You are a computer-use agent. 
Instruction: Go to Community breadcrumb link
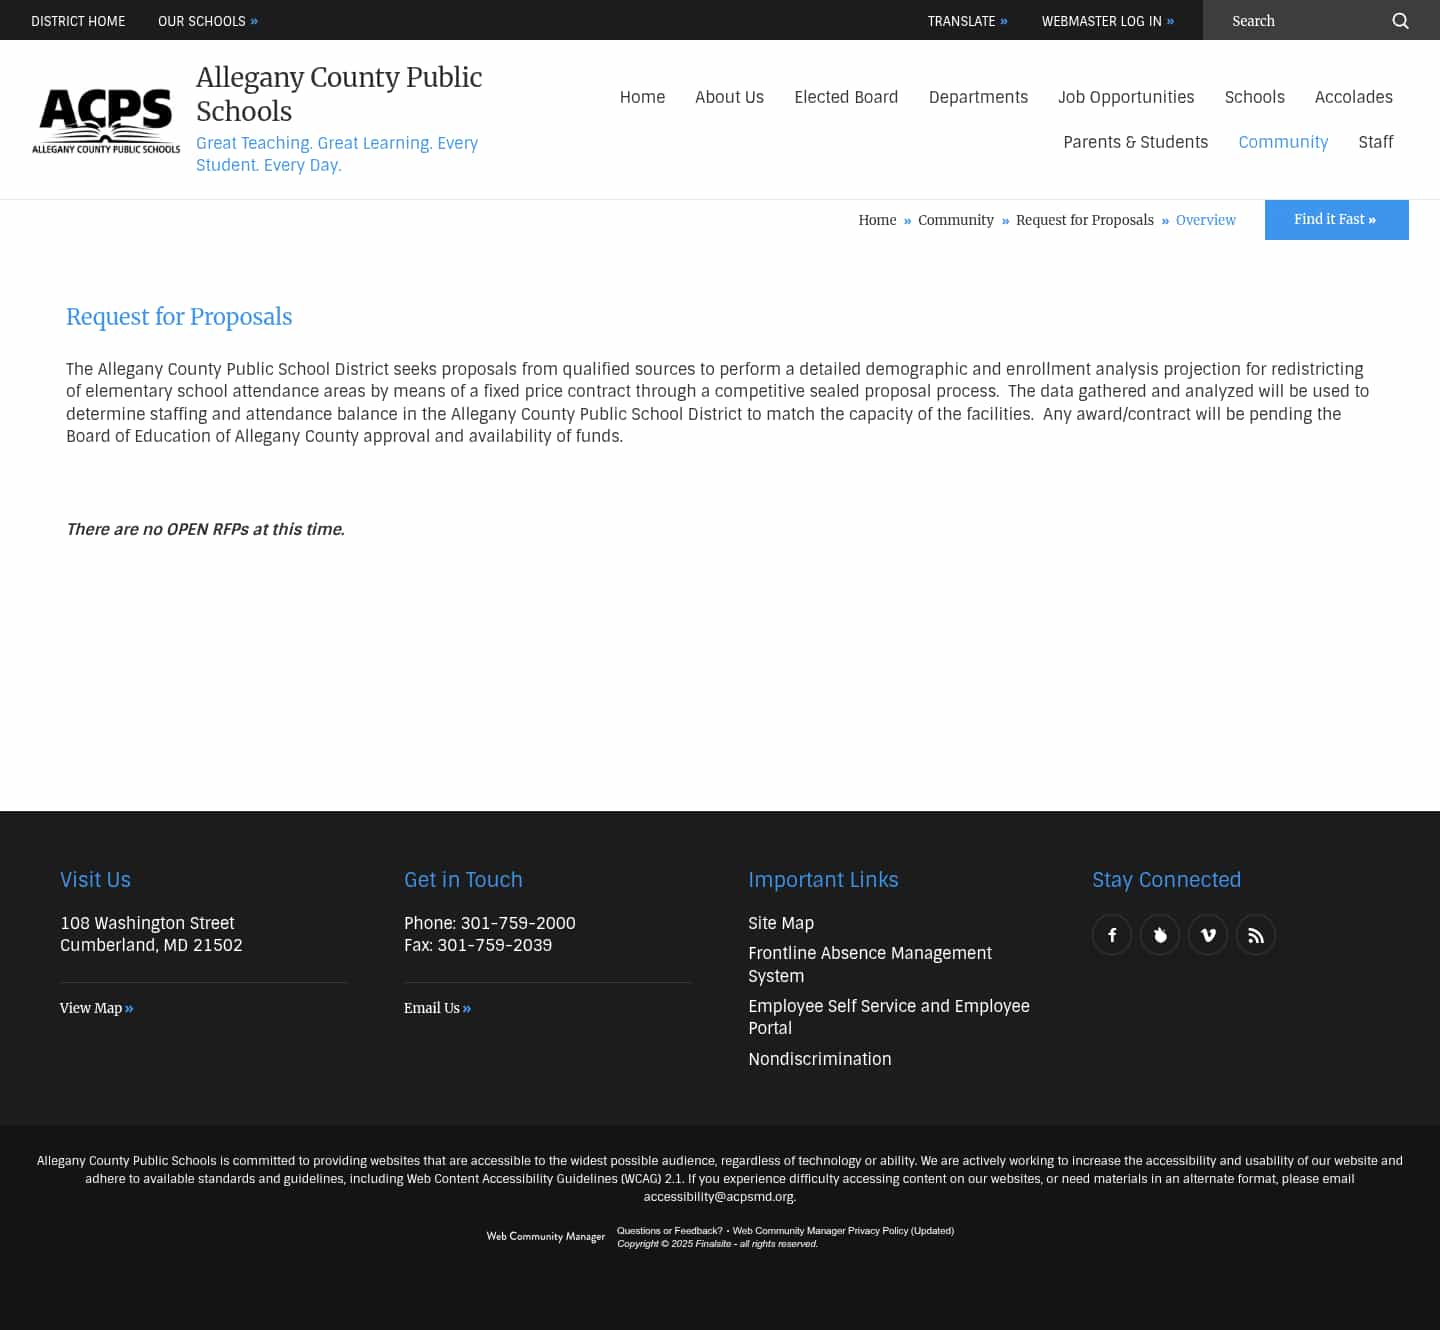(955, 220)
